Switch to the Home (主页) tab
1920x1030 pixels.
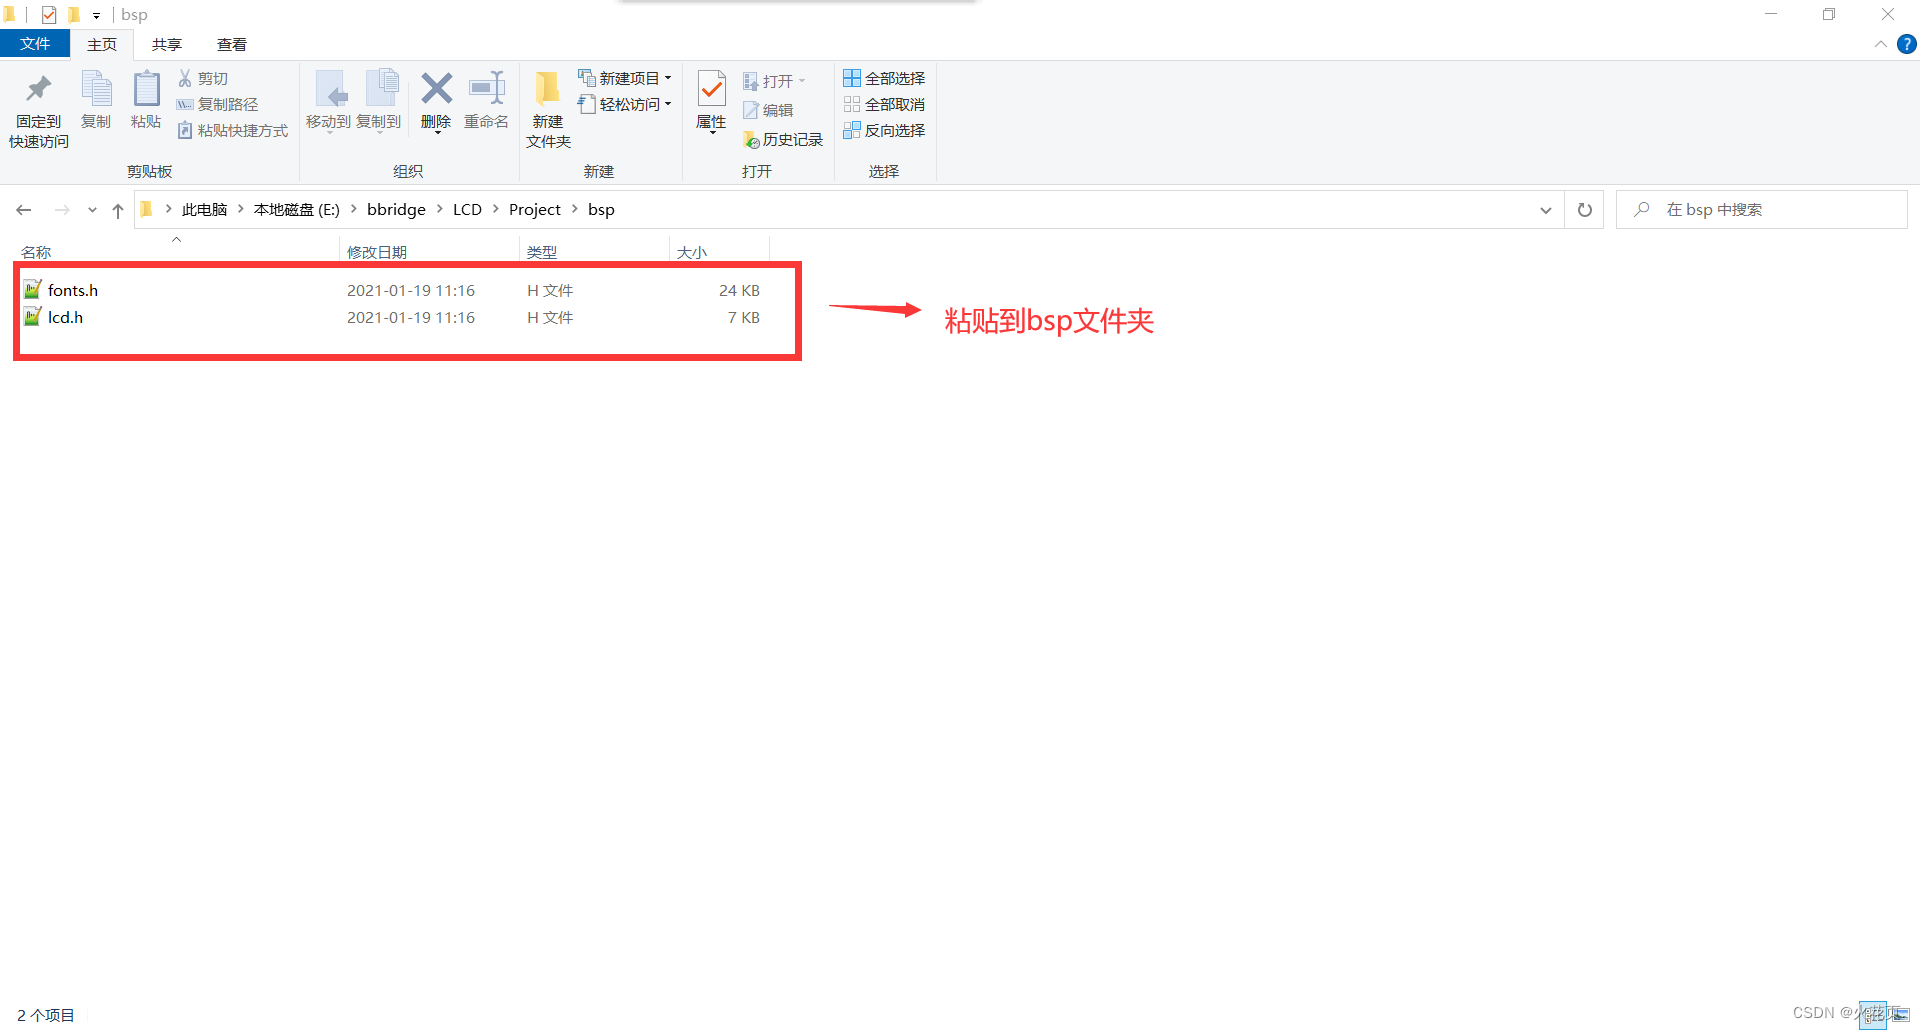(x=102, y=44)
